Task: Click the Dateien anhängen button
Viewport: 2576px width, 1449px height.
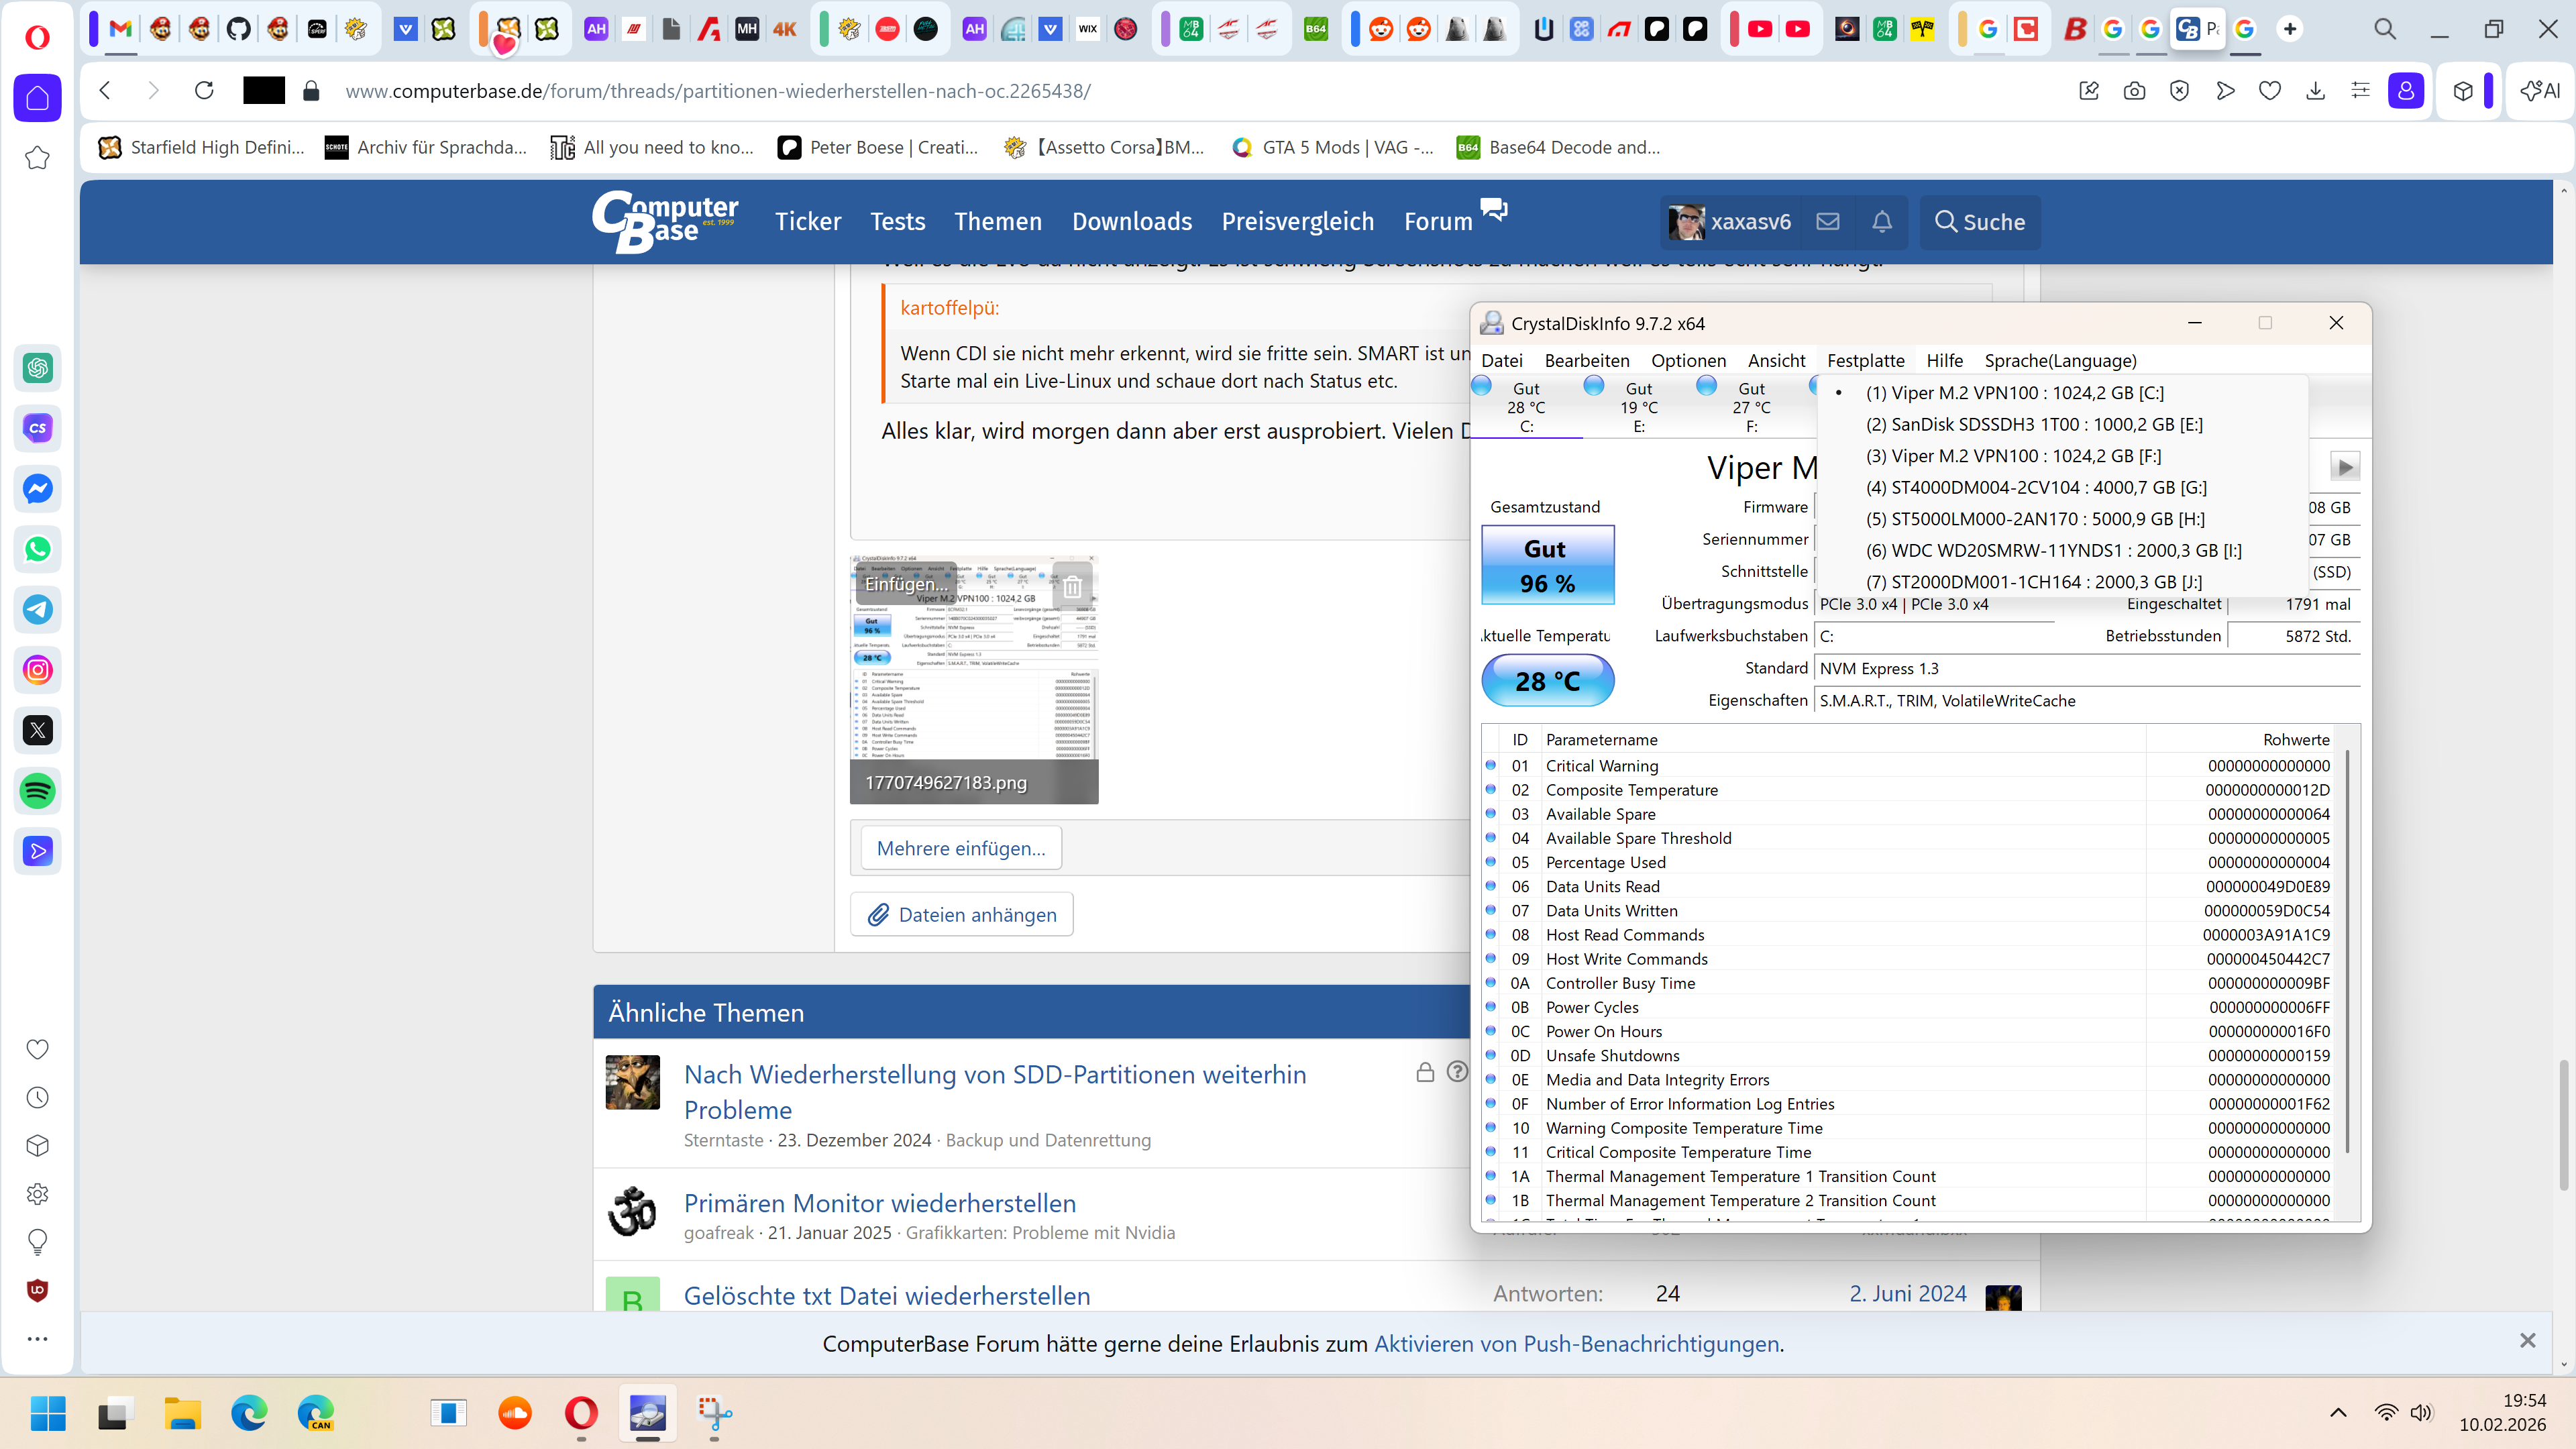Action: [961, 914]
